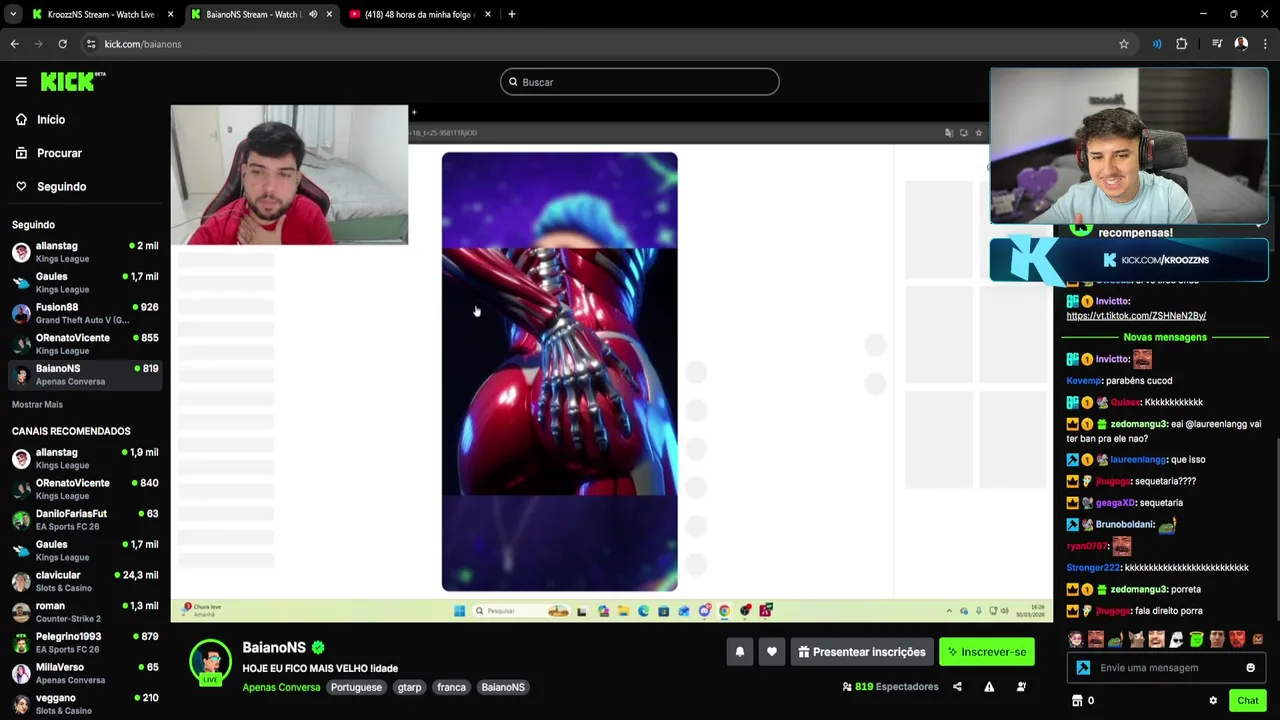Send message with green Chat button

[x=1247, y=701]
